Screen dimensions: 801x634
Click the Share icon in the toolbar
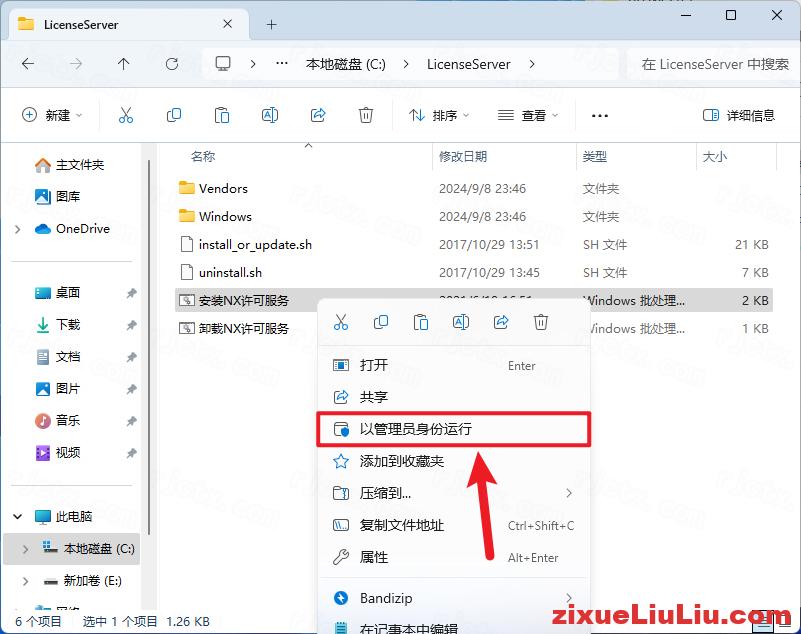click(318, 115)
